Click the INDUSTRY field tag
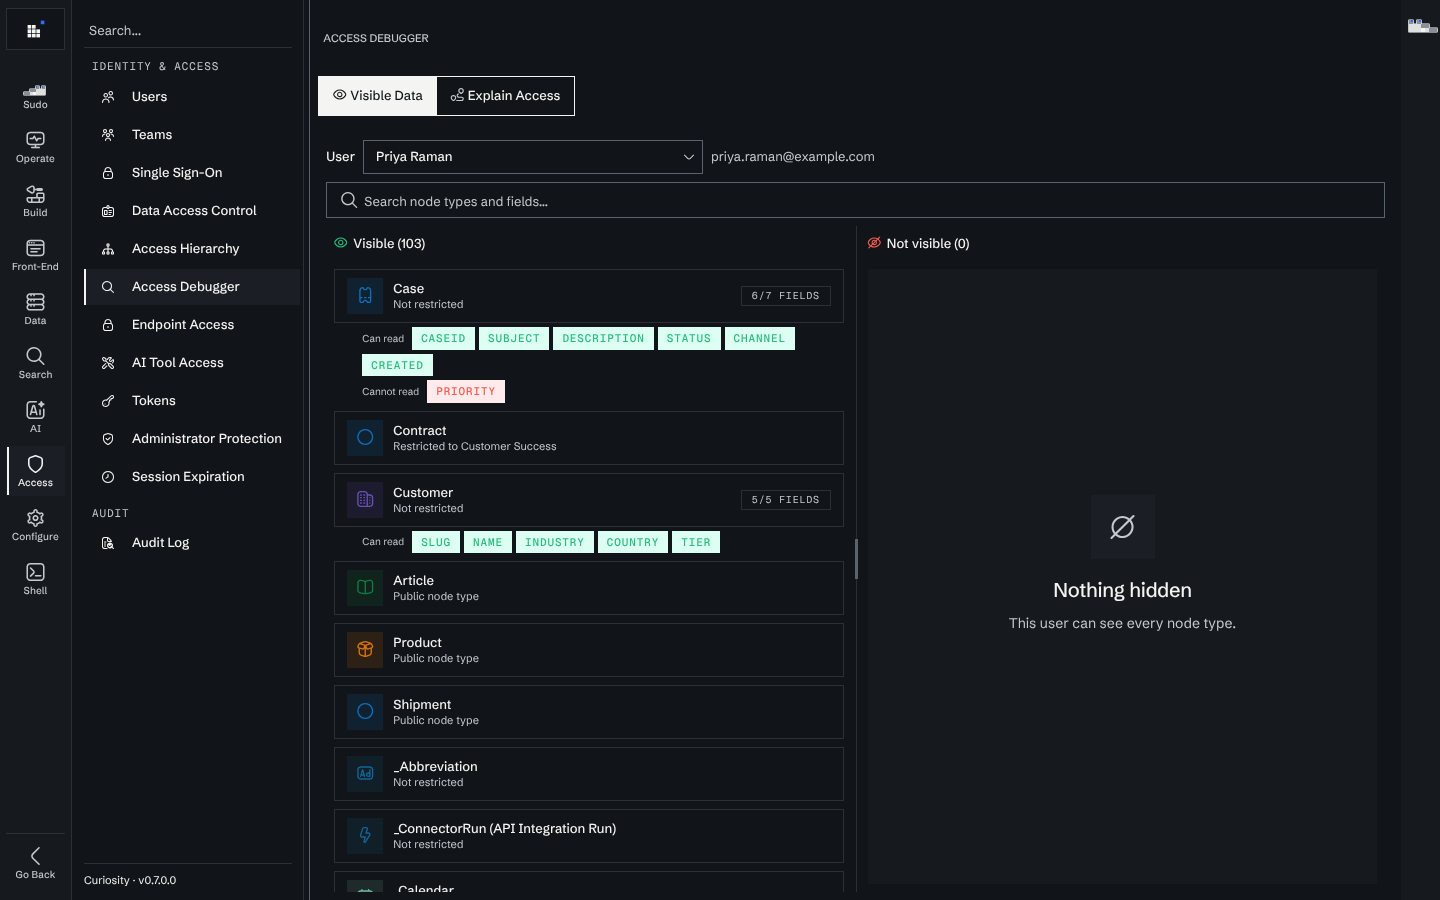Image resolution: width=1440 pixels, height=900 pixels. coord(554,543)
